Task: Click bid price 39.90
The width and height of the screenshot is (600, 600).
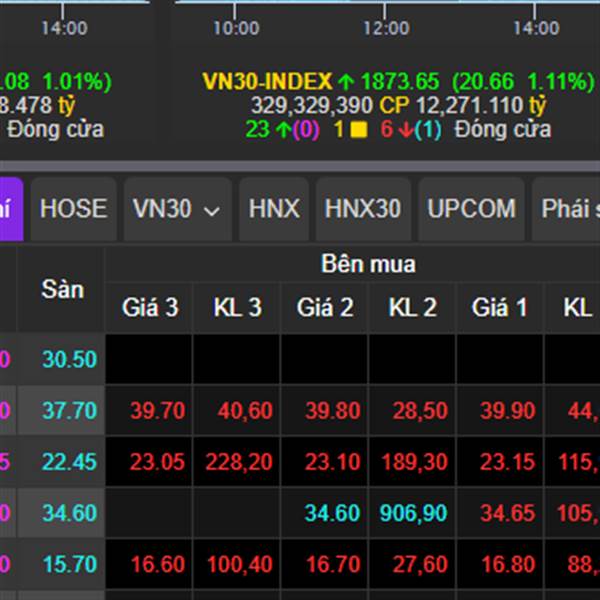Action: tap(508, 411)
